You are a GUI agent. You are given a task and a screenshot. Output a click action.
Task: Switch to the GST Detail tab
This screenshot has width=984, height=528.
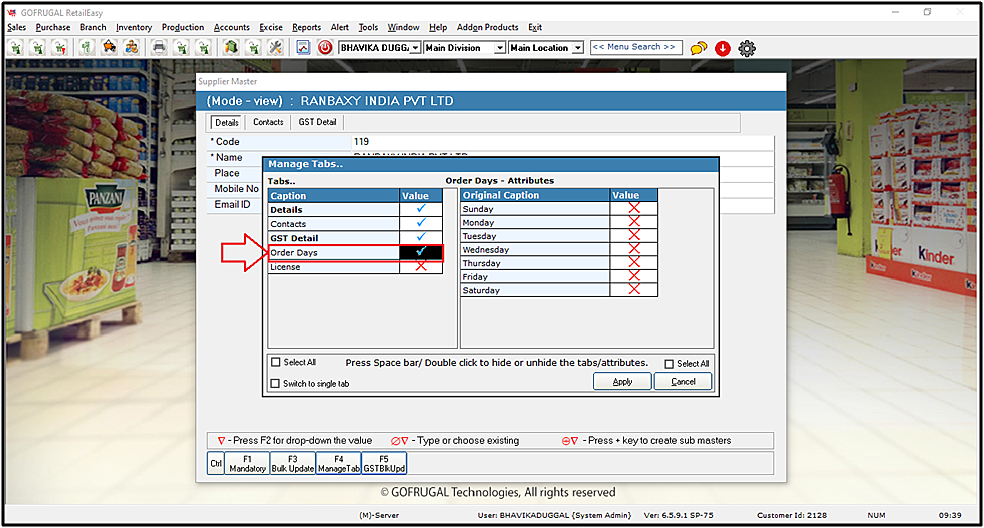coord(317,122)
